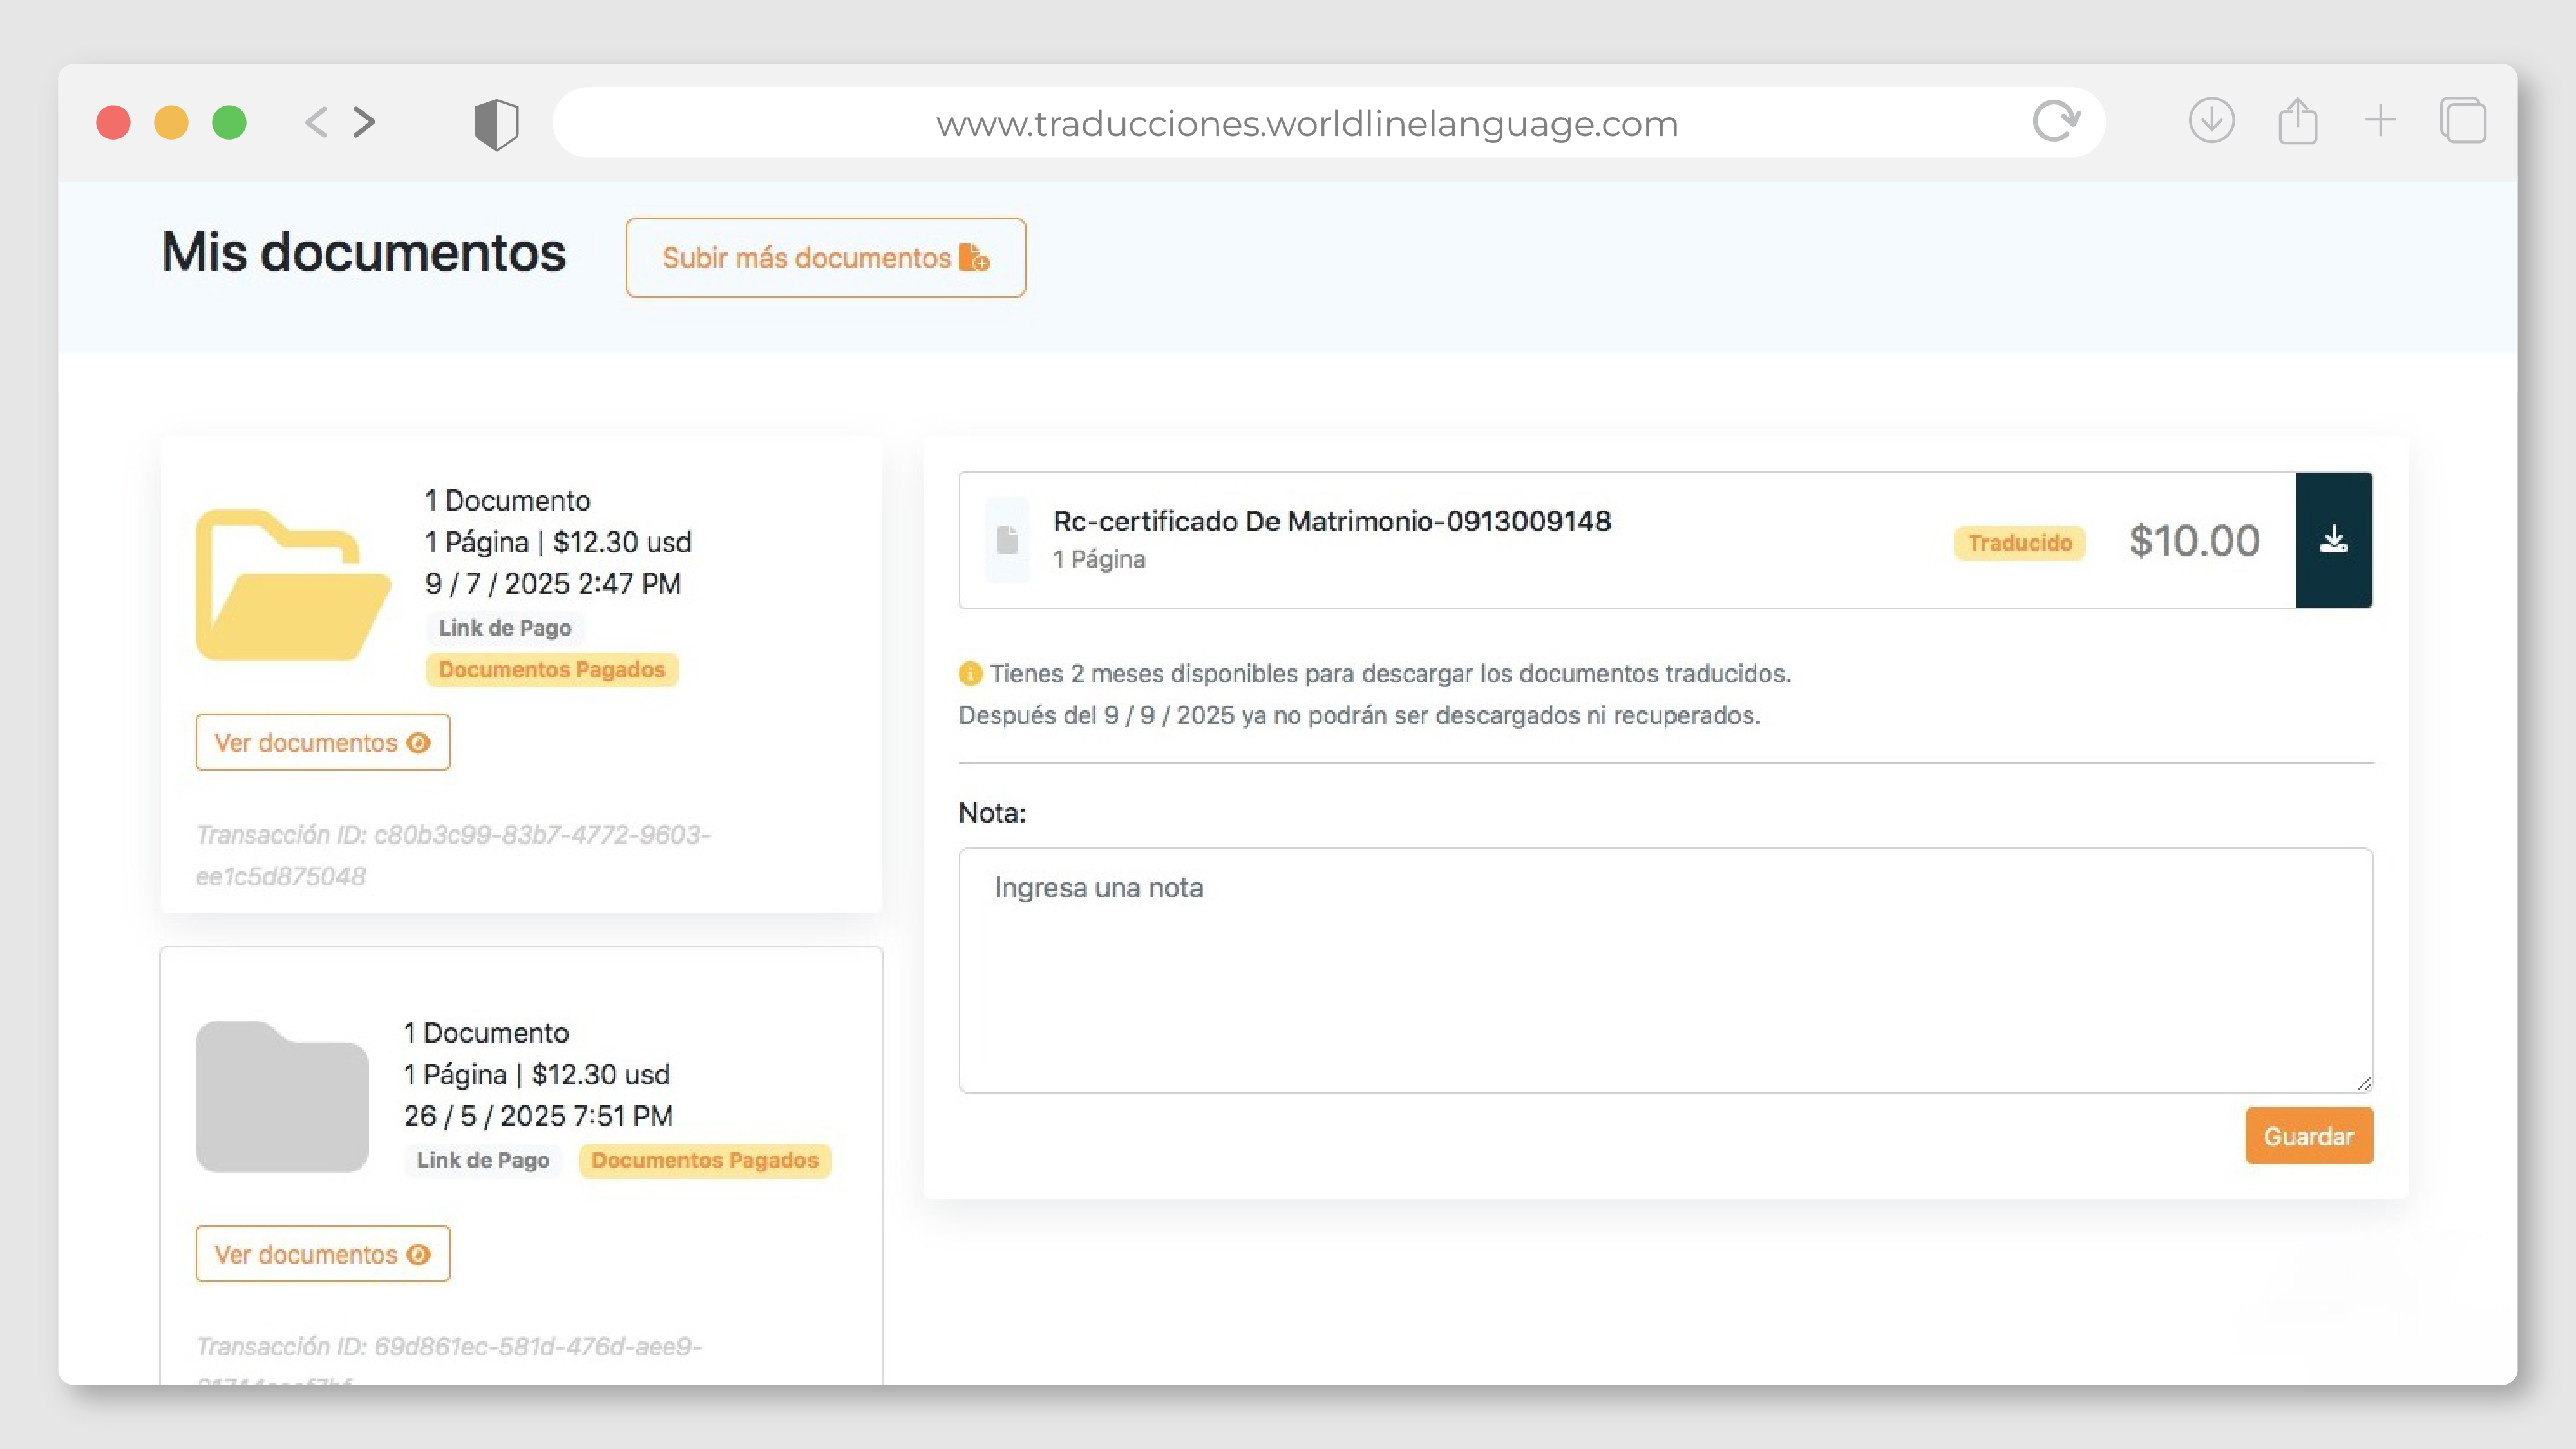Reload the page in the address bar
The width and height of the screenshot is (2576, 1449).
click(2055, 122)
